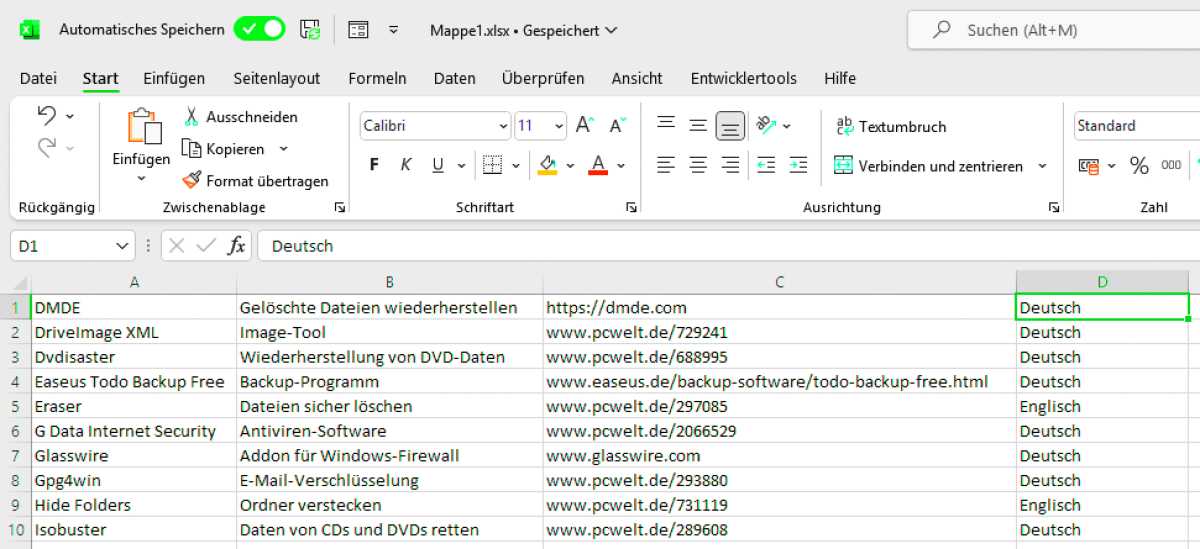Viewport: 1200px width, 549px height.
Task: Toggle the Automatisches Speichern switch
Action: point(260,30)
